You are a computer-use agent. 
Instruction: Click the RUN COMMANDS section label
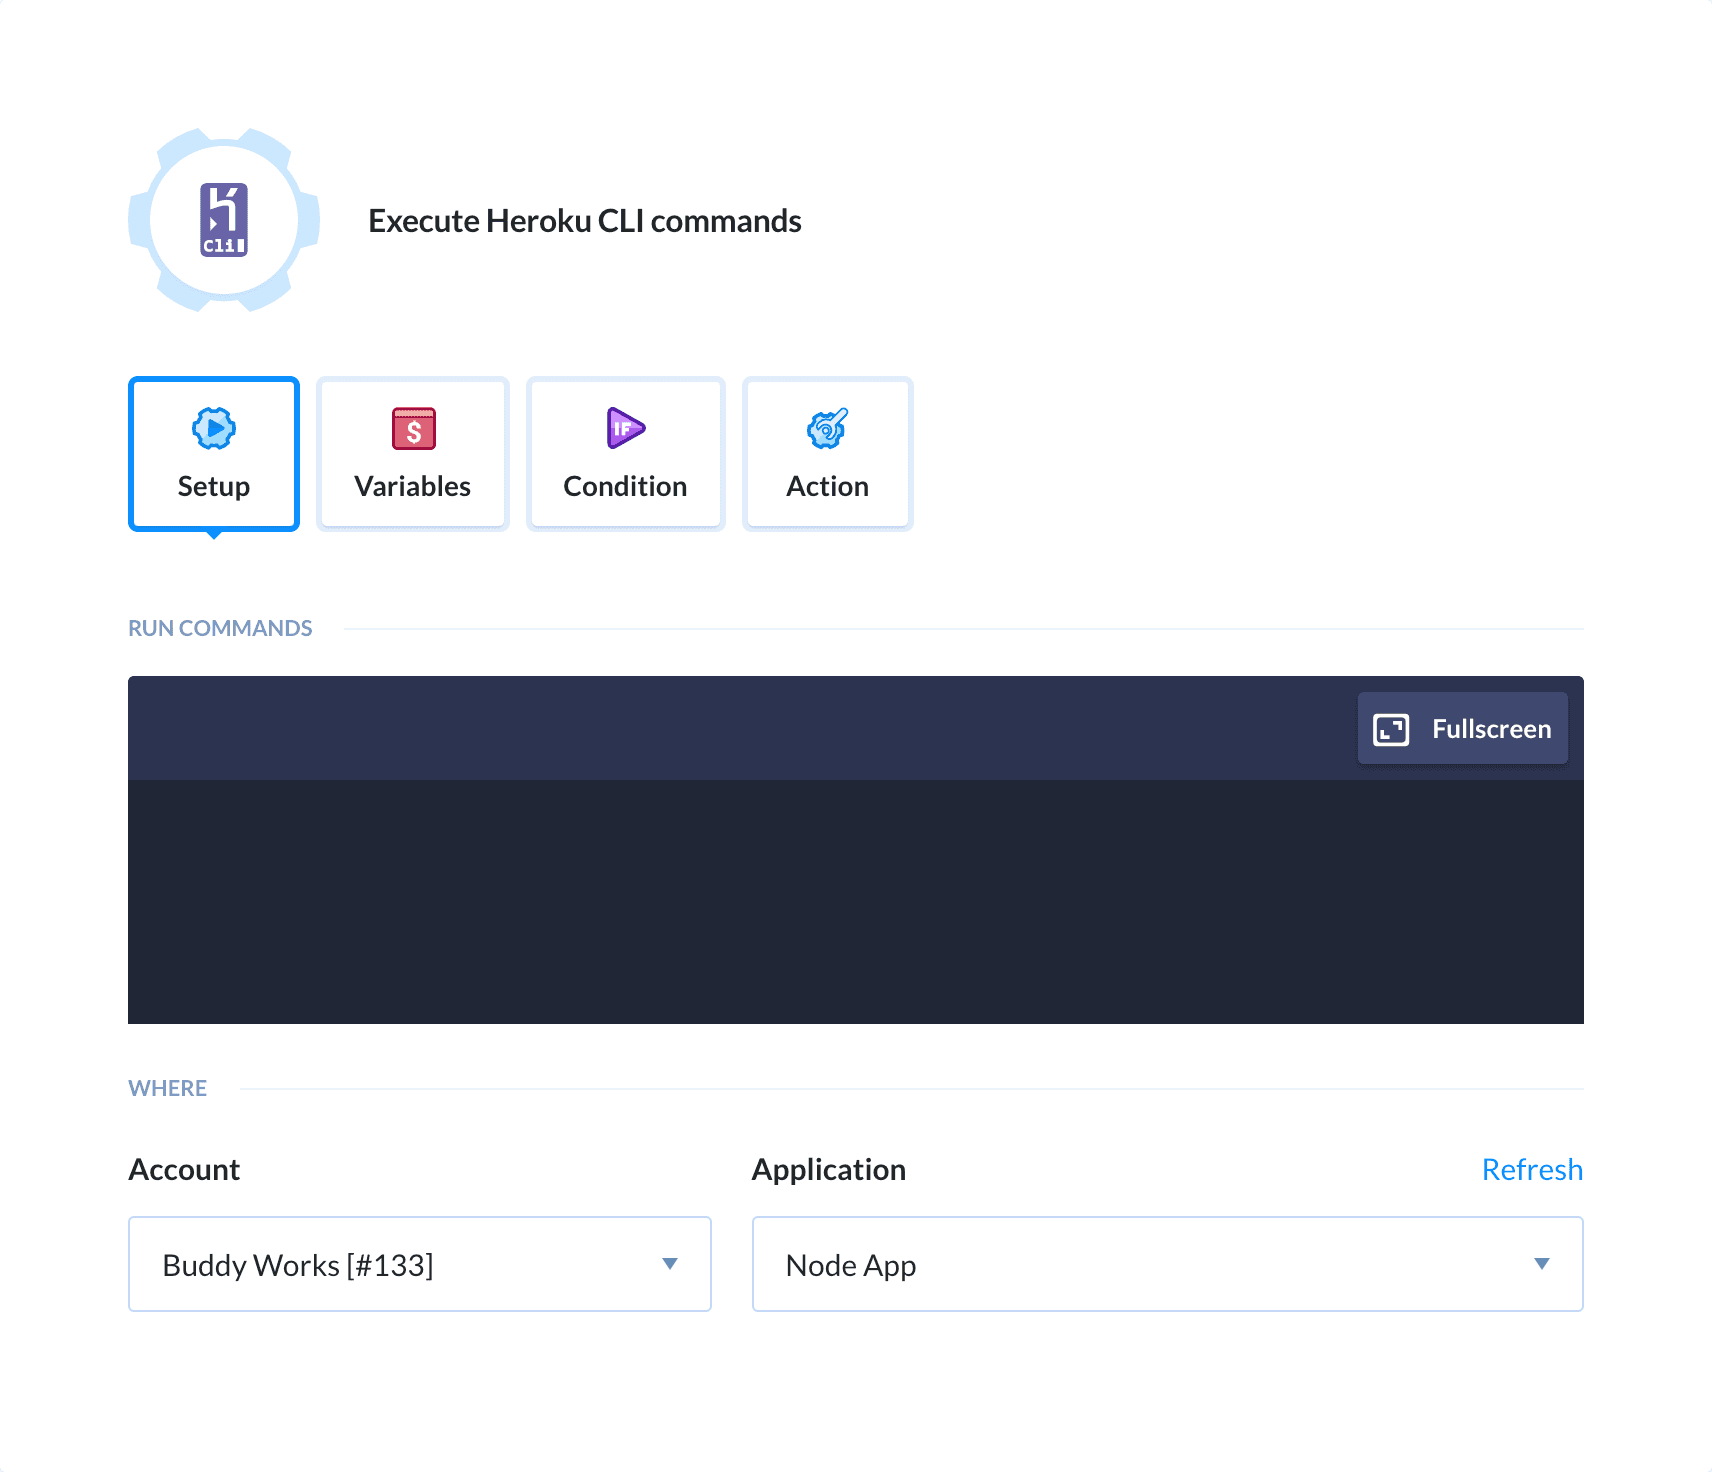pos(220,627)
